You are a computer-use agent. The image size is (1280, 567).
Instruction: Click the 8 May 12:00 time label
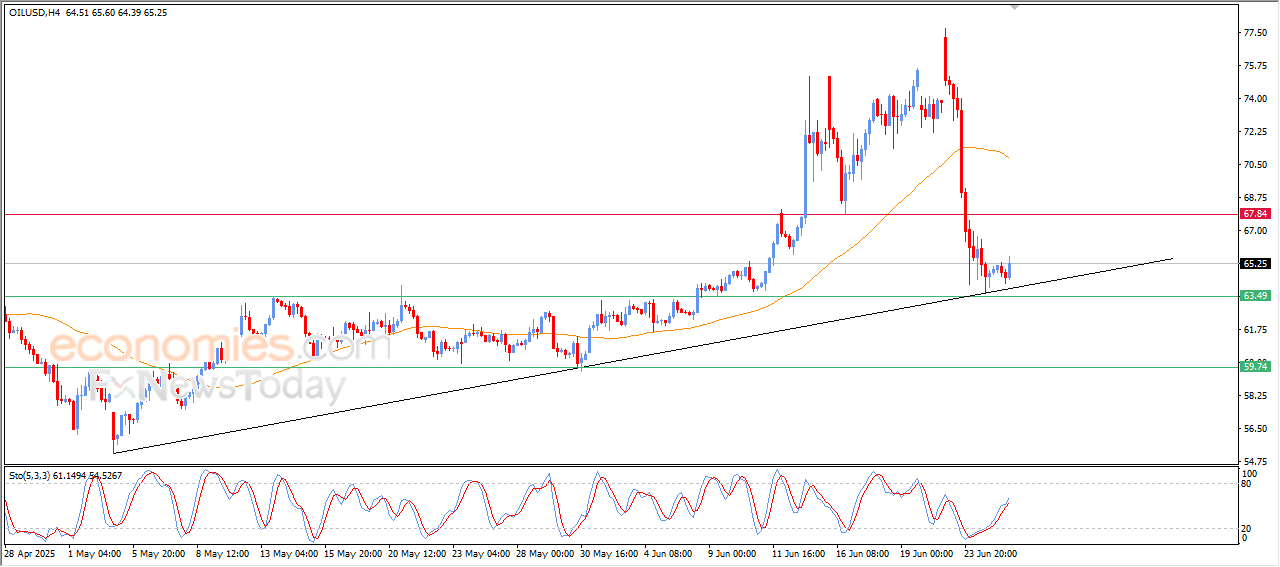221,552
